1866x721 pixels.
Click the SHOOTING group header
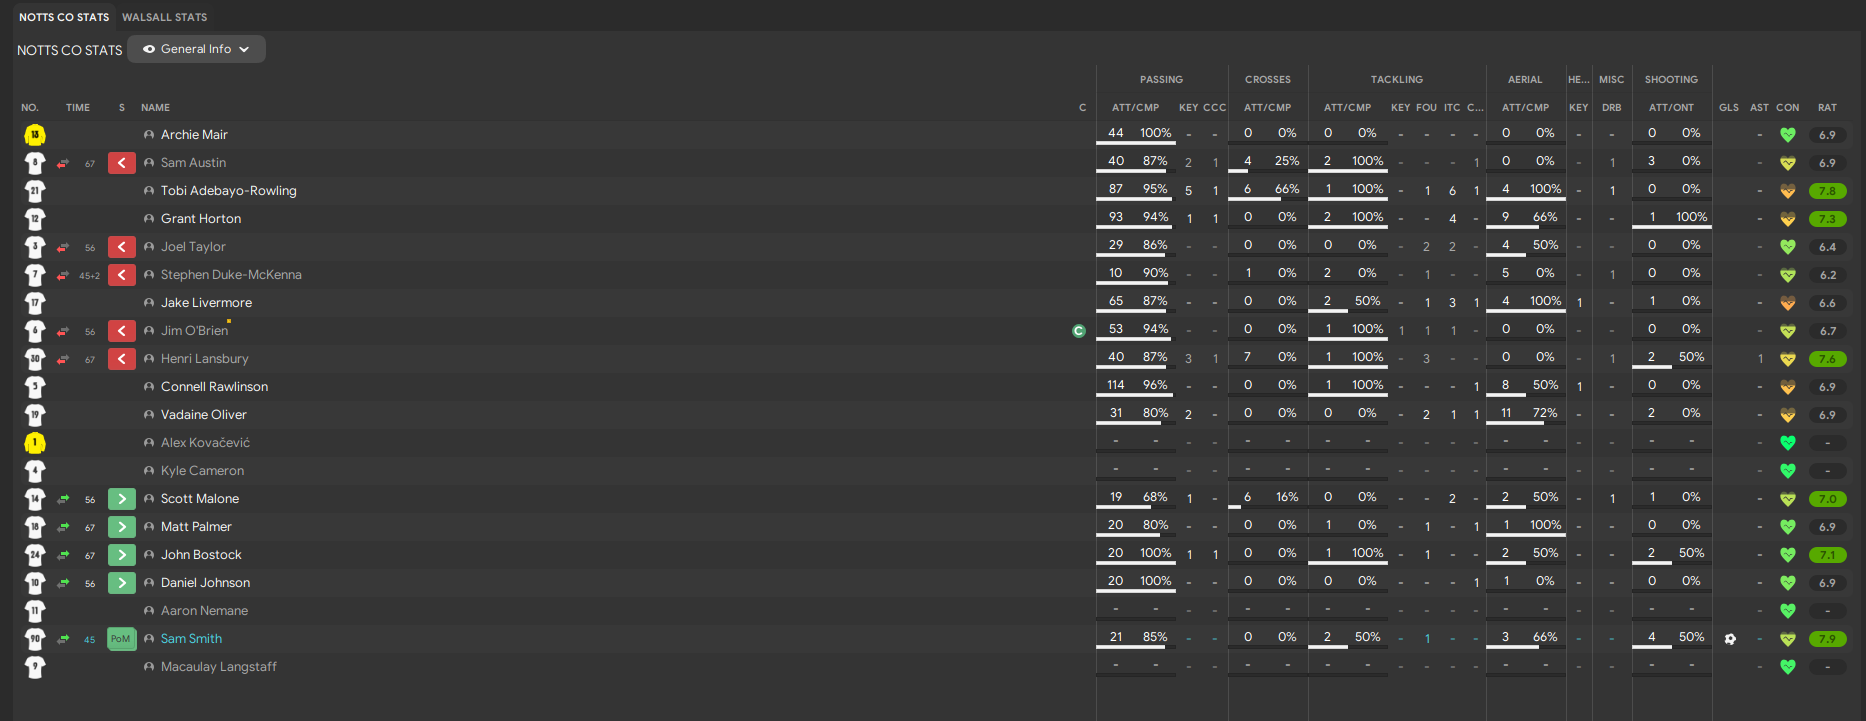tap(1671, 80)
